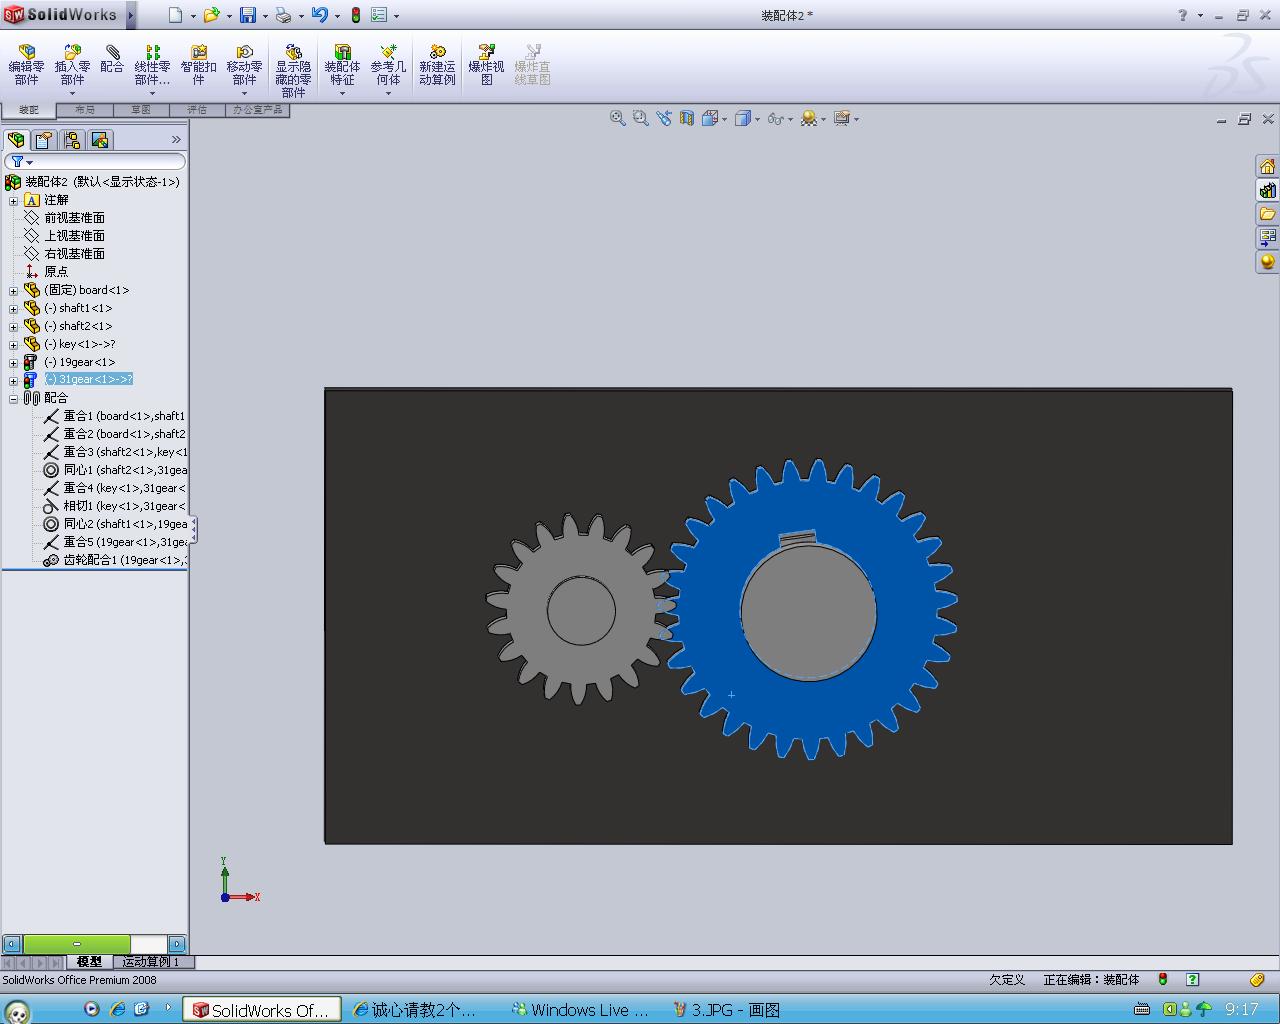Open the SolidWorks menu arrow
1280x1024 pixels.
[131, 15]
